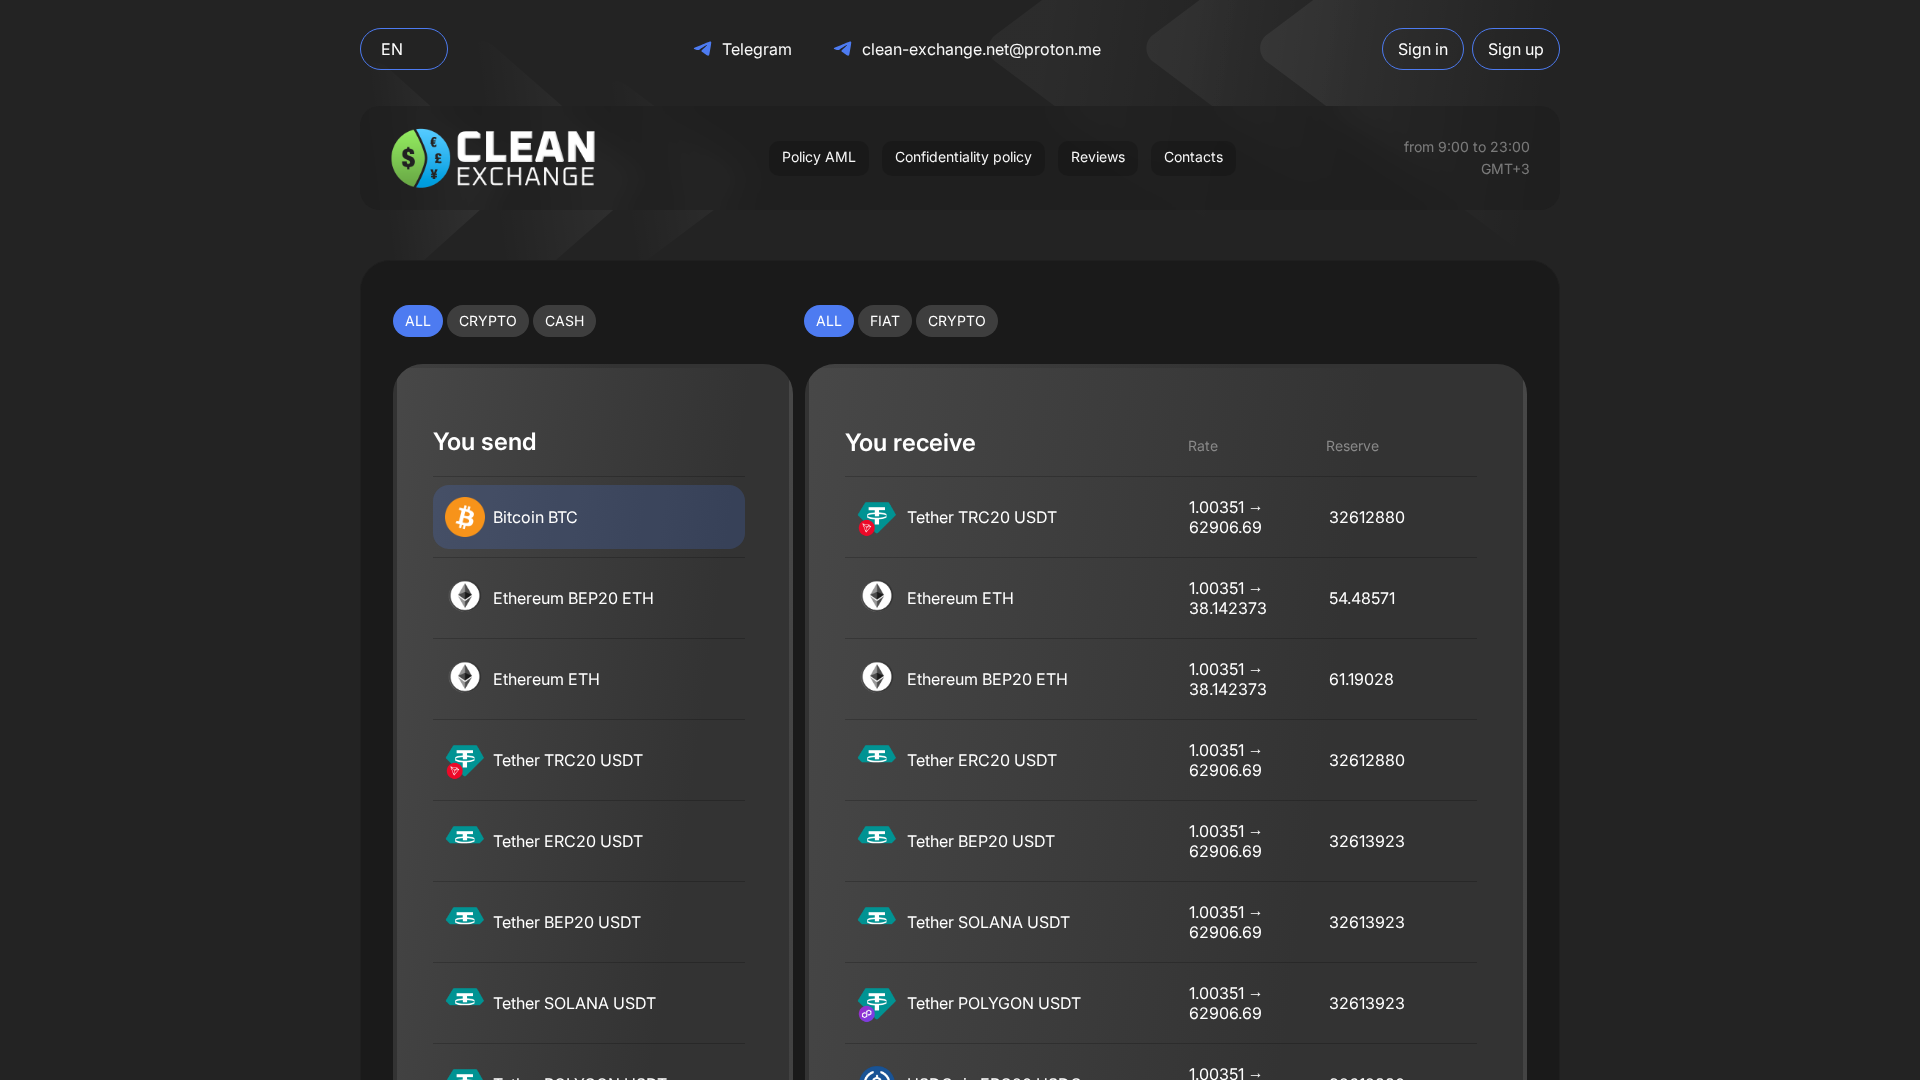The height and width of the screenshot is (1080, 1920).
Task: Filter receive list by CRYPTO
Action: [x=956, y=321]
